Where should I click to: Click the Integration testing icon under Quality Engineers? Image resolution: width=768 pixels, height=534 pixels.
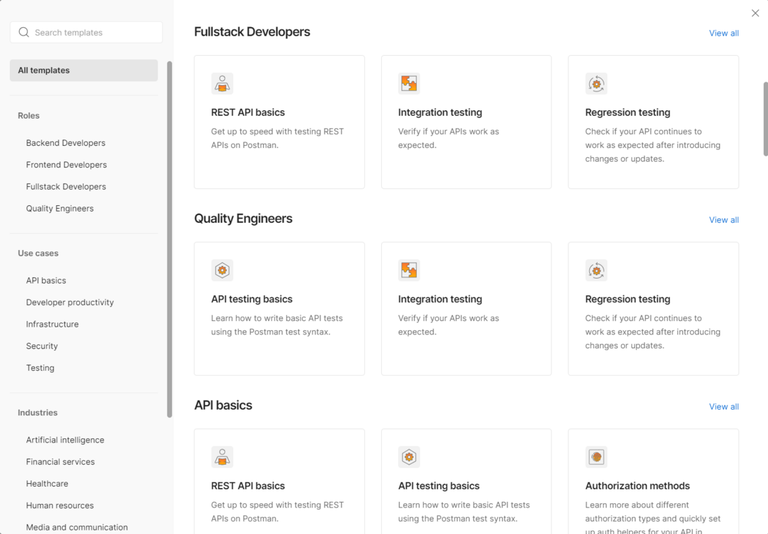point(409,270)
